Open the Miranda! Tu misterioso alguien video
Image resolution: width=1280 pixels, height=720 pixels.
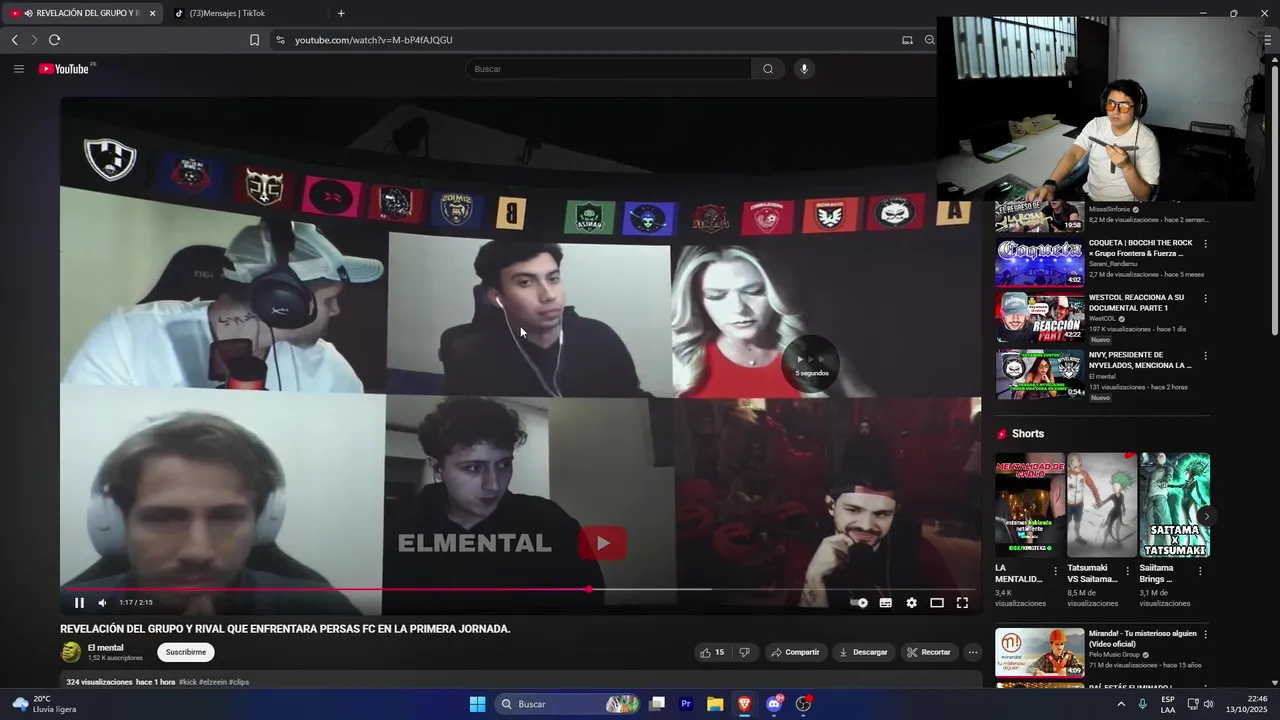(x=1039, y=652)
